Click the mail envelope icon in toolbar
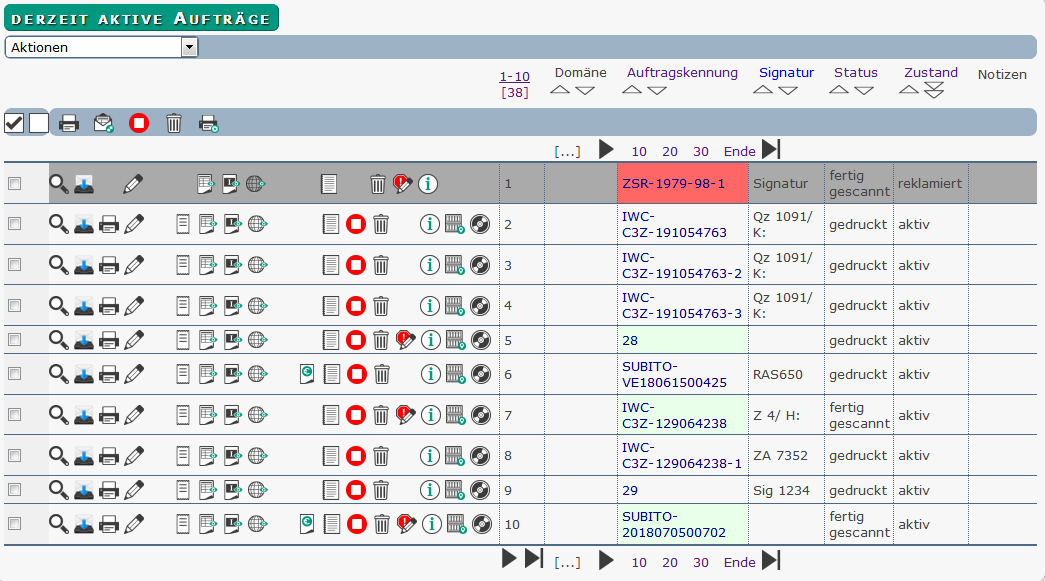Image resolution: width=1045 pixels, height=581 pixels. [103, 123]
